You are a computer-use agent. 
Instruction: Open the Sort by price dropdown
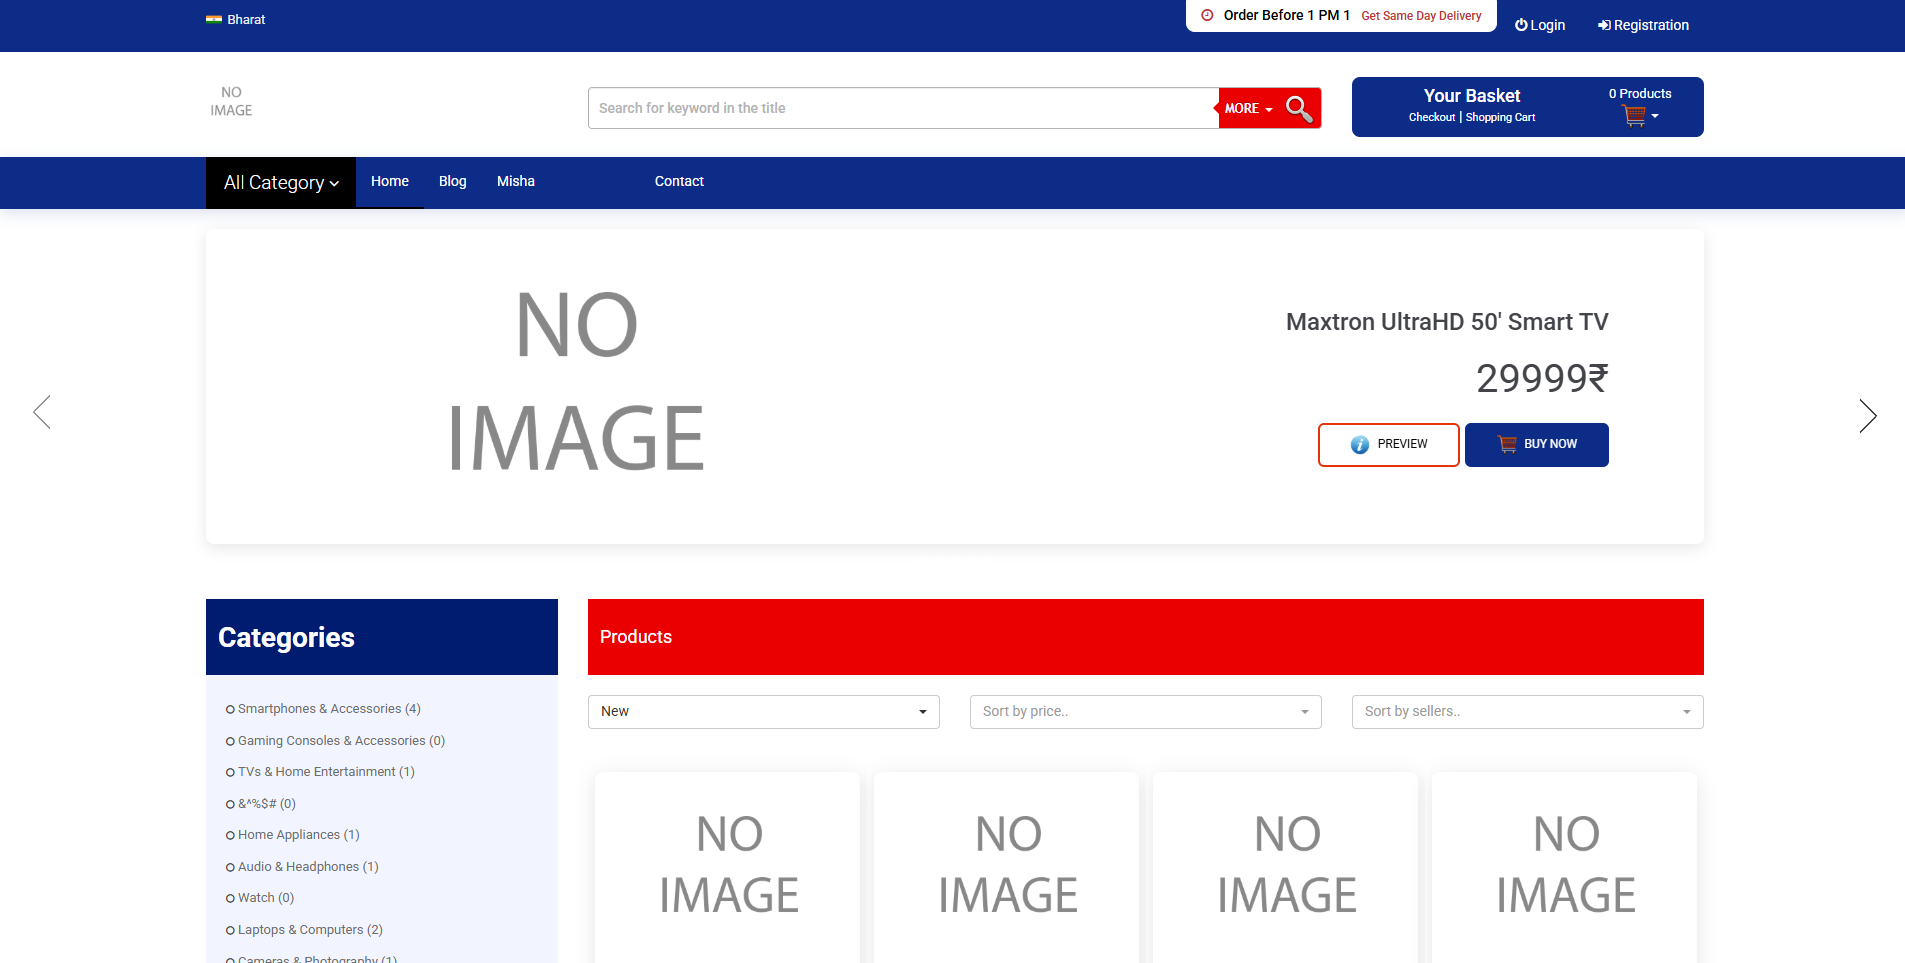1146,712
